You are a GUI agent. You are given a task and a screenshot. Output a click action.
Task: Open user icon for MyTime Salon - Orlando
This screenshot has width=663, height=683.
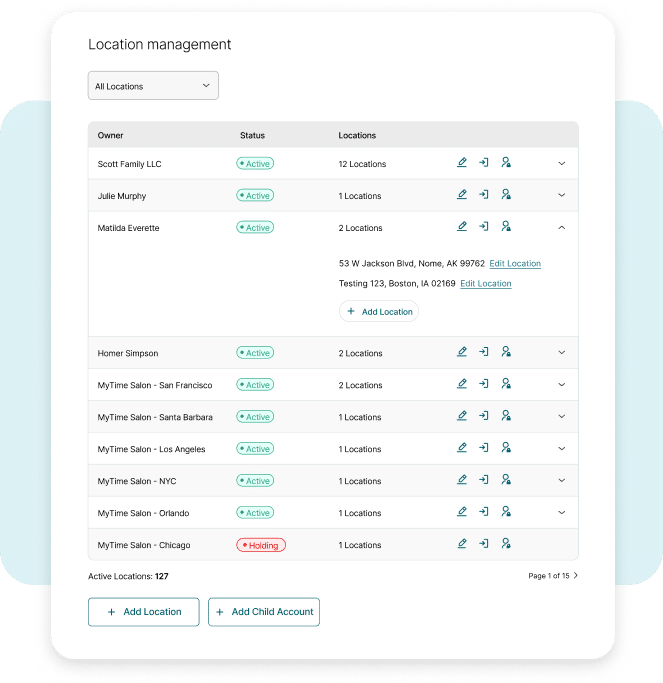click(x=506, y=512)
